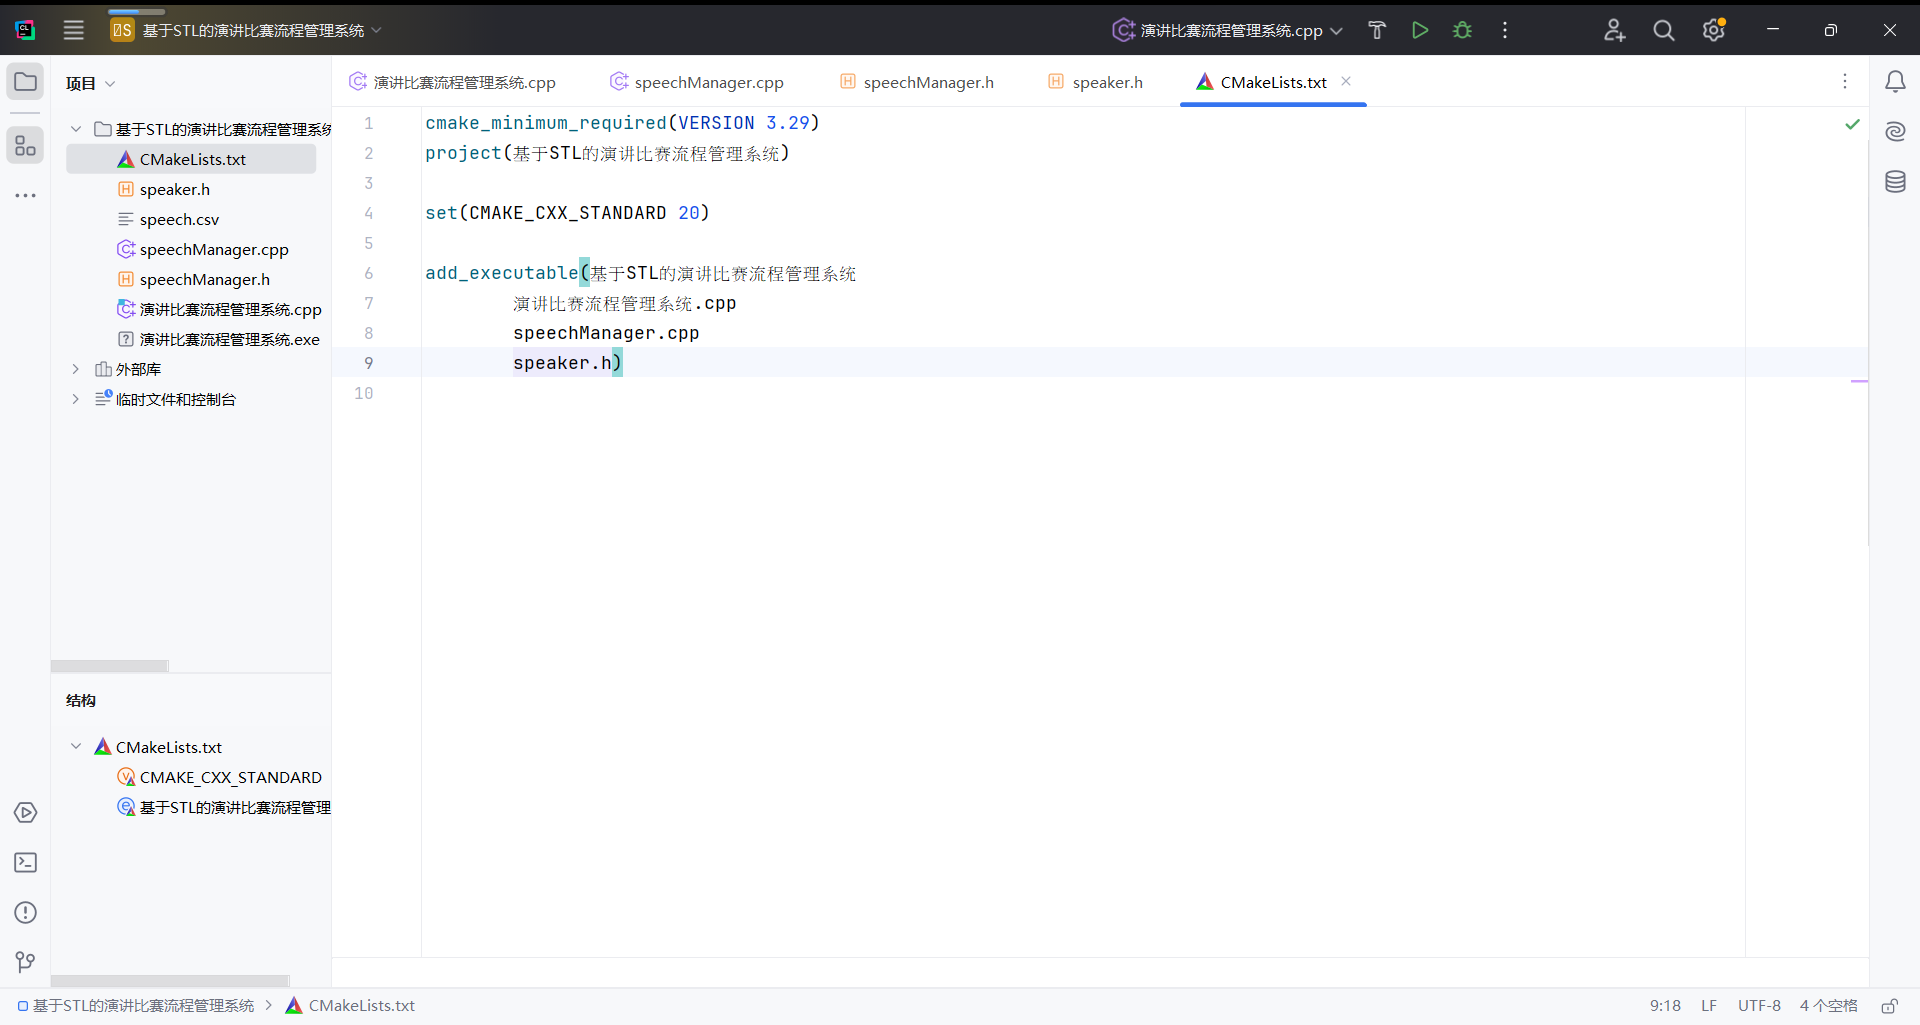Screen dimensions: 1920x1025
Task: Click the purple marker in error stripe
Action: coord(1859,381)
